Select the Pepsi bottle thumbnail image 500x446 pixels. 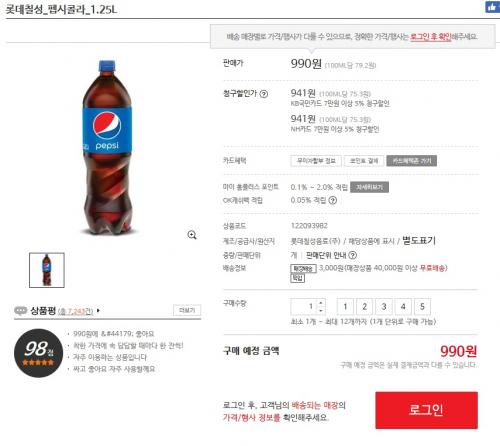pos(47,270)
